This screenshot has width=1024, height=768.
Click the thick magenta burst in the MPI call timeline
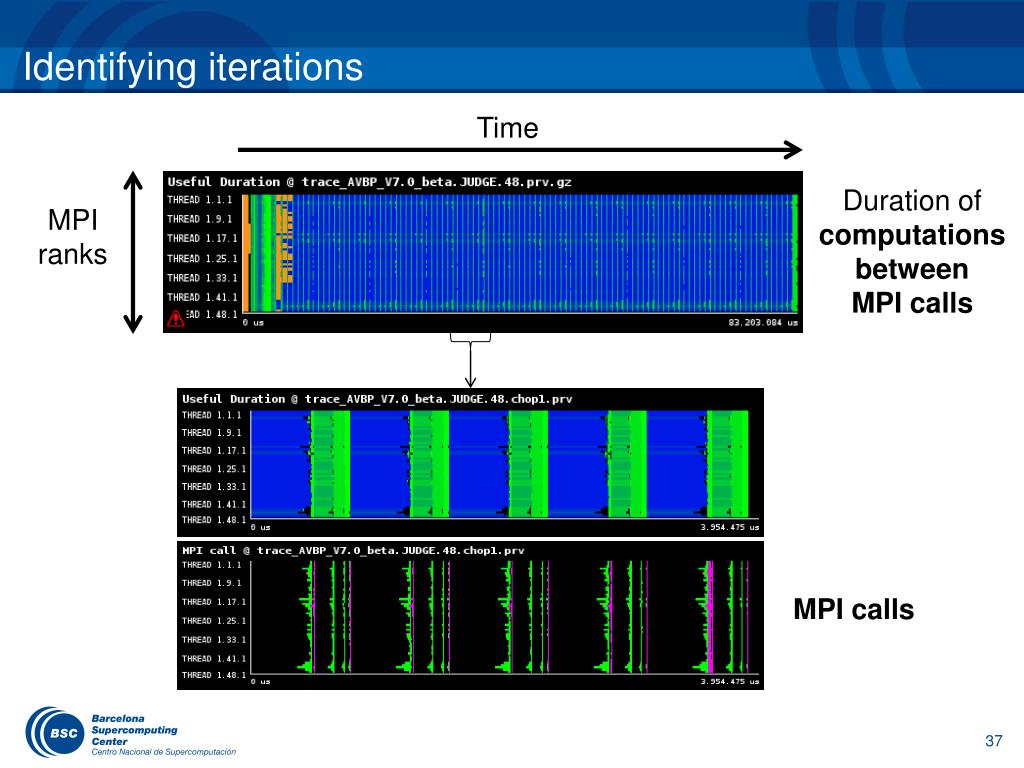pyautogui.click(x=710, y=617)
